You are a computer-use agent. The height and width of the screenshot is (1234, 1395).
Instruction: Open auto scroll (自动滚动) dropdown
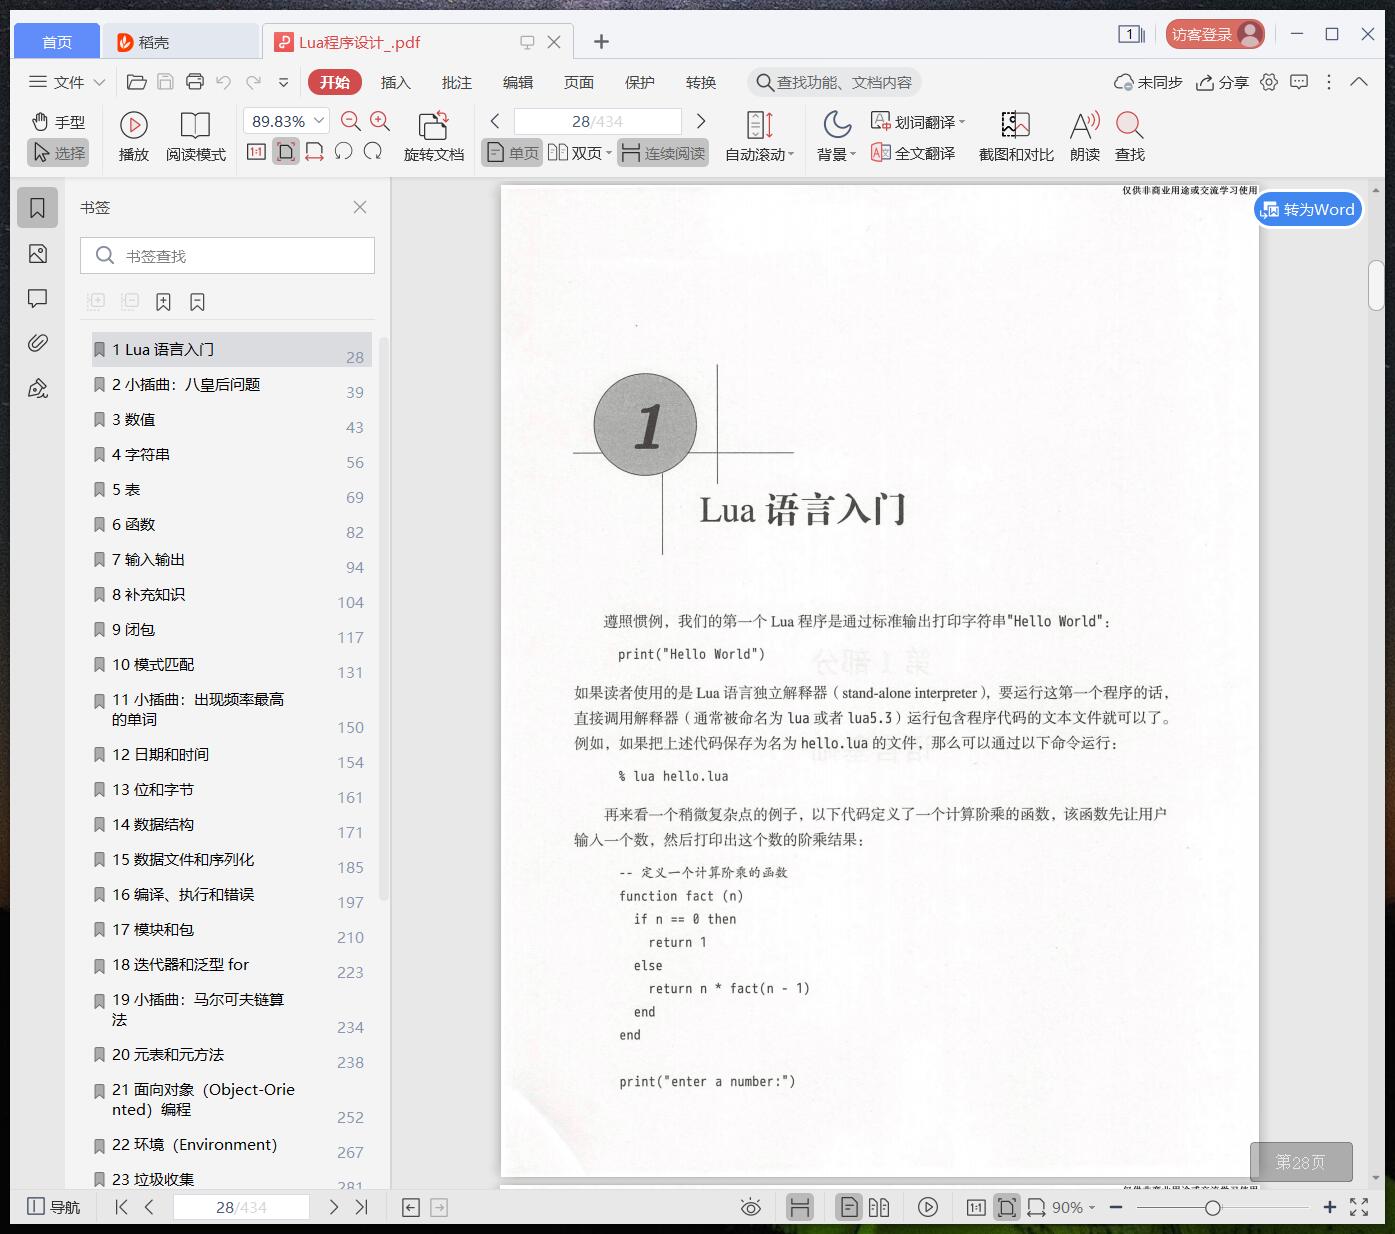759,137
